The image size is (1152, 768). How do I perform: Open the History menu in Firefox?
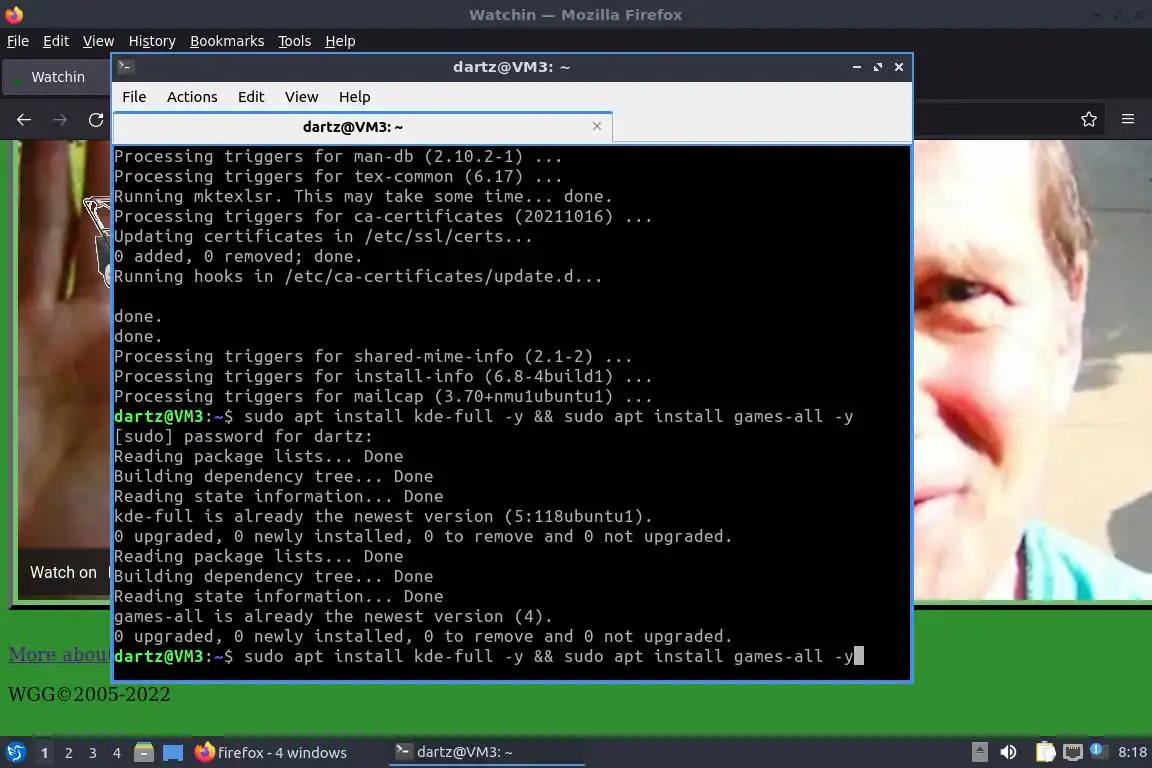pyautogui.click(x=152, y=41)
